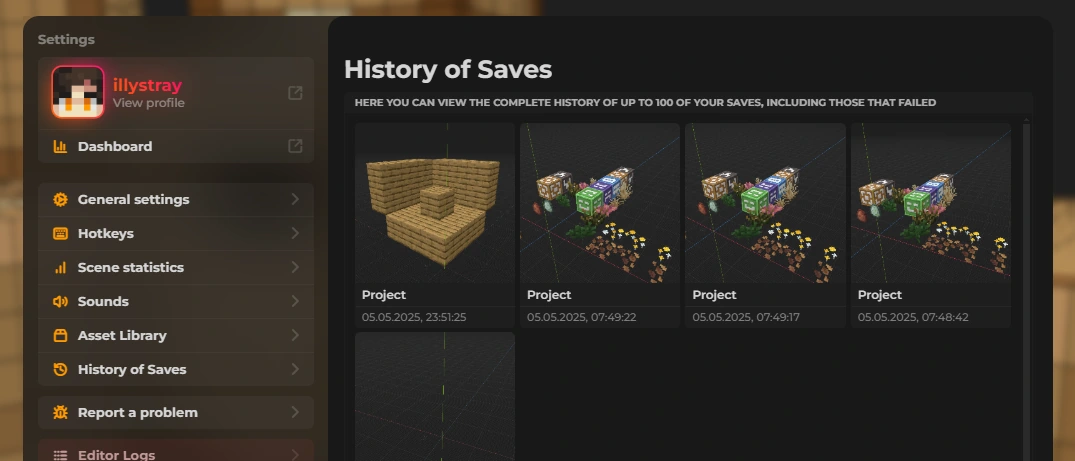Viewport: 1075px width, 461px height.
Task: Click the Report a problem bug icon
Action: coord(60,412)
